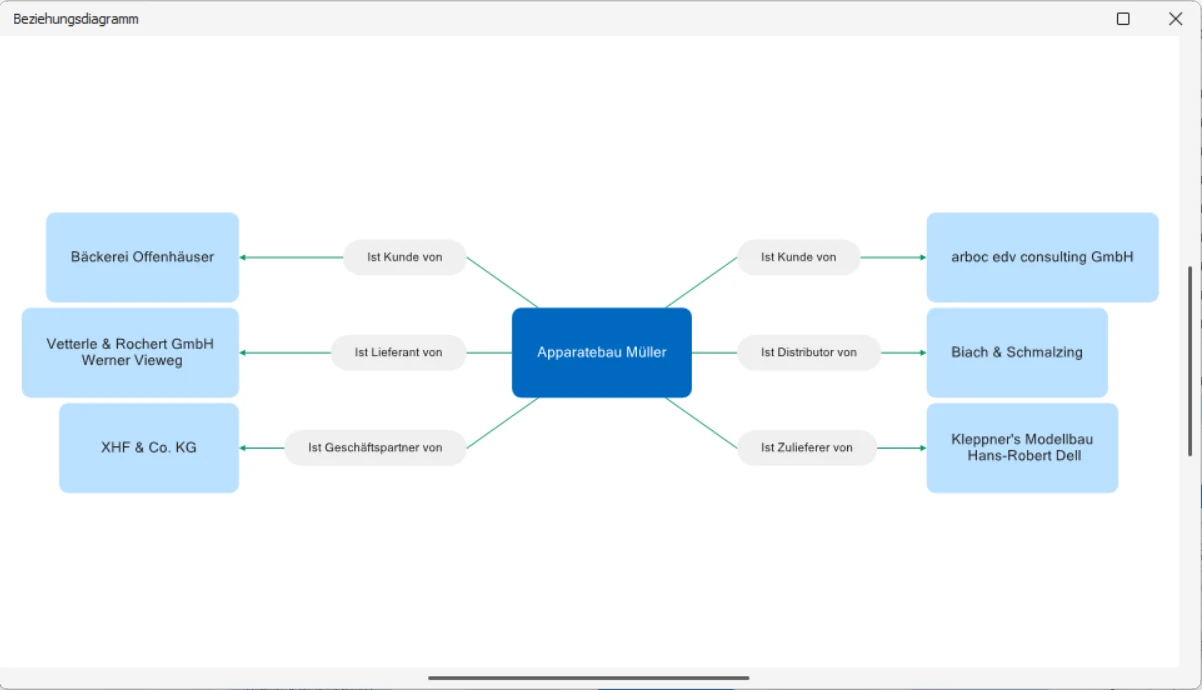1202x690 pixels.
Task: Click the 'Ist Geschäftspartner von' relation label
Action: [x=375, y=448]
